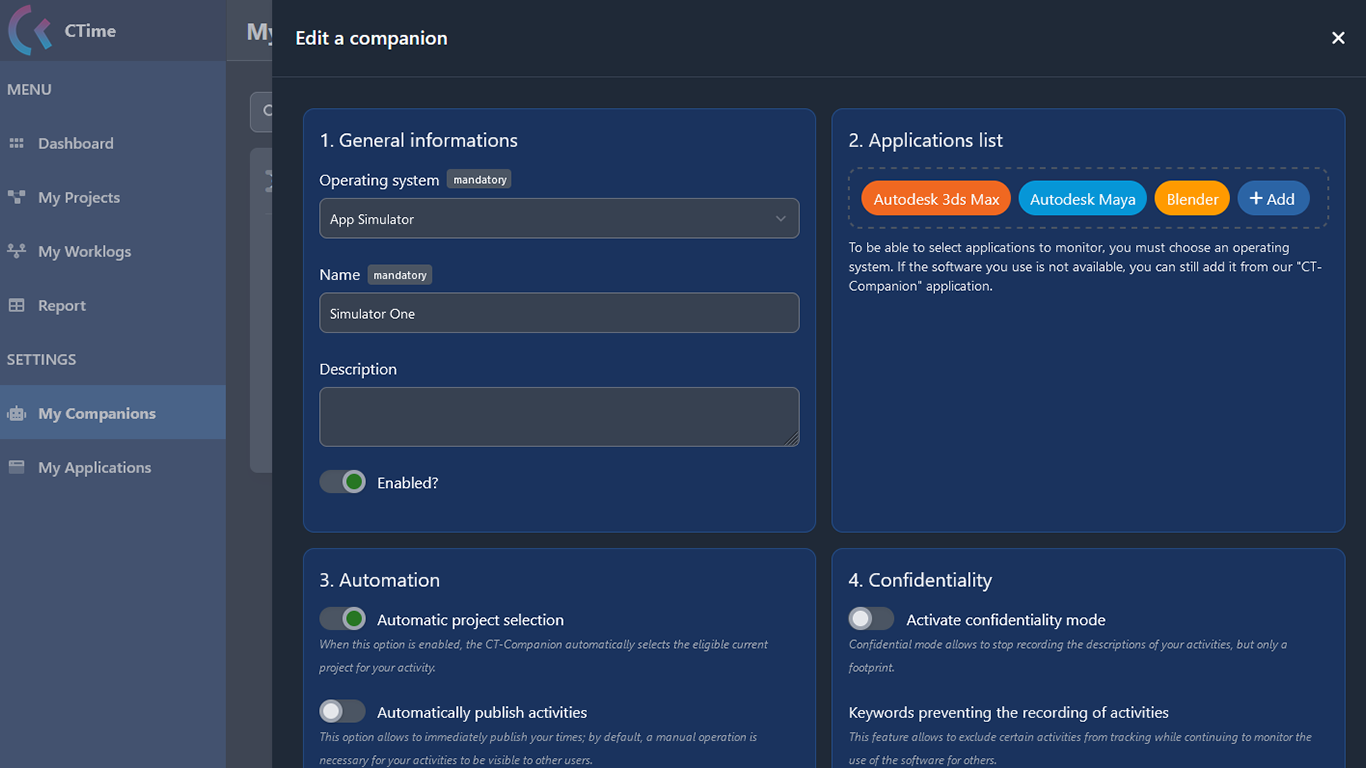1366x768 pixels.
Task: Enable Automatically publish activities
Action: pyautogui.click(x=342, y=711)
